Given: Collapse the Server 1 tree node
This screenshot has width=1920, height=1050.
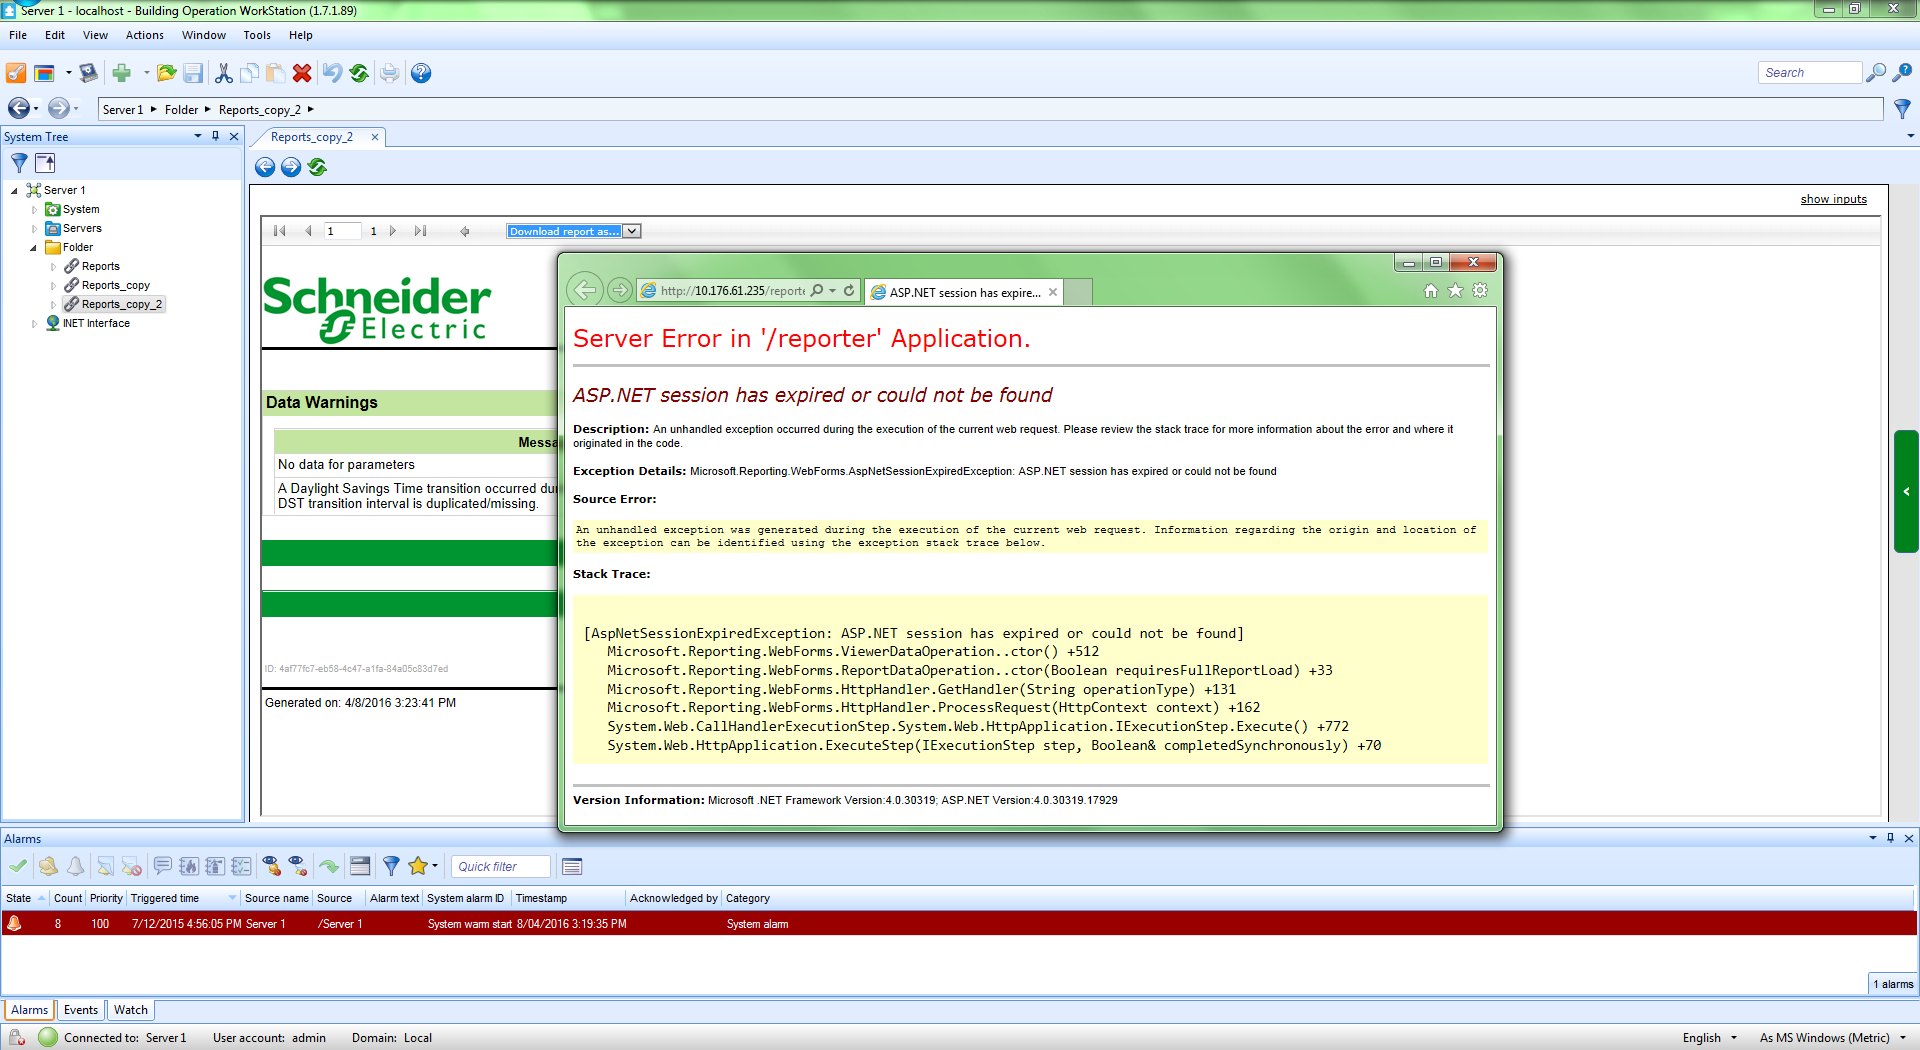Looking at the screenshot, I should pyautogui.click(x=14, y=190).
